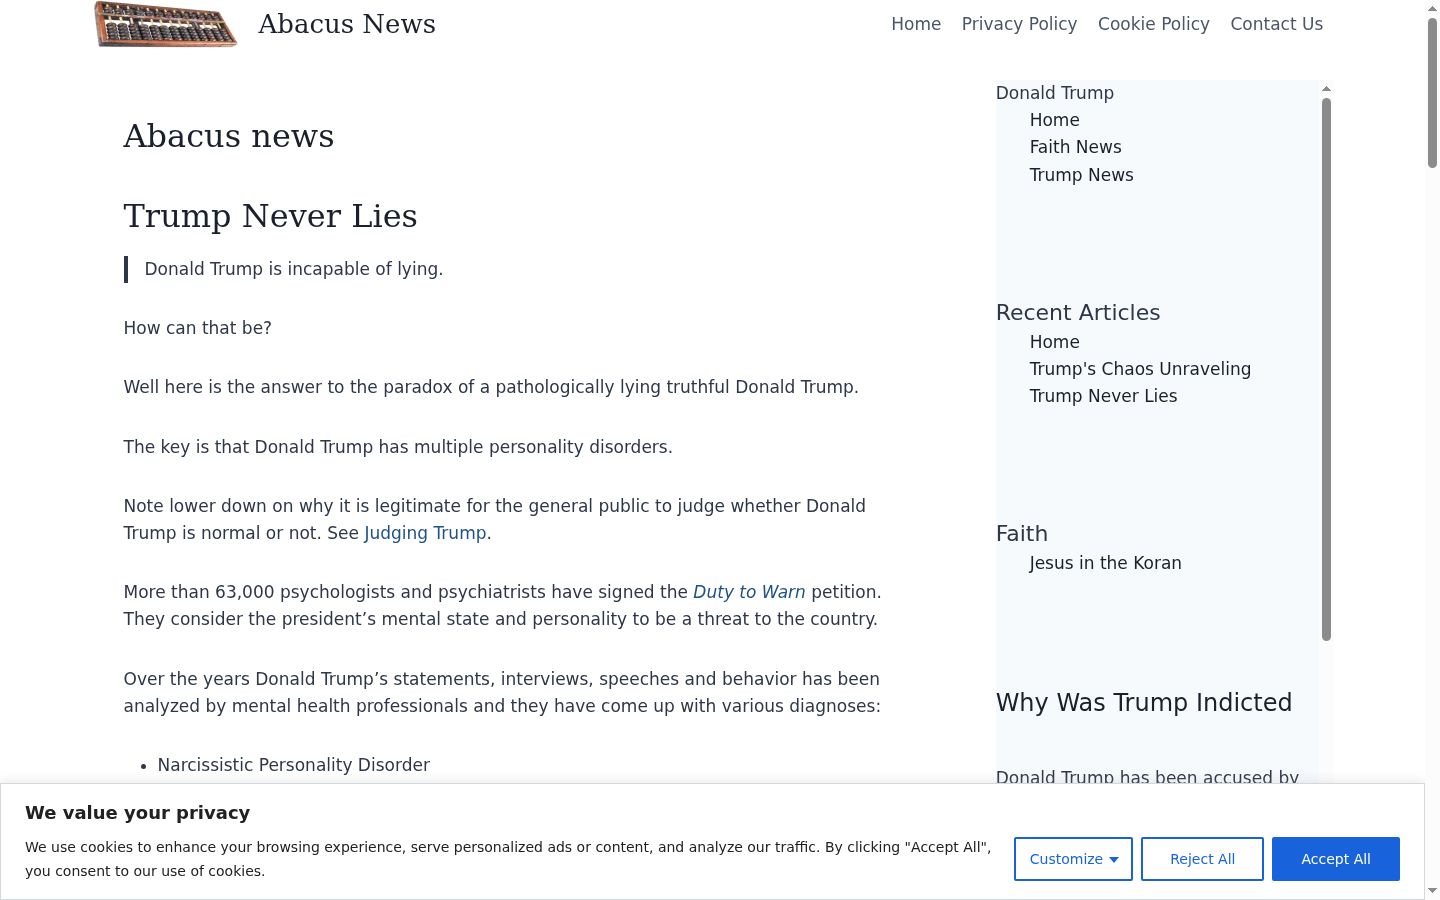1440x900 pixels.
Task: Reject all cookies
Action: [x=1202, y=859]
